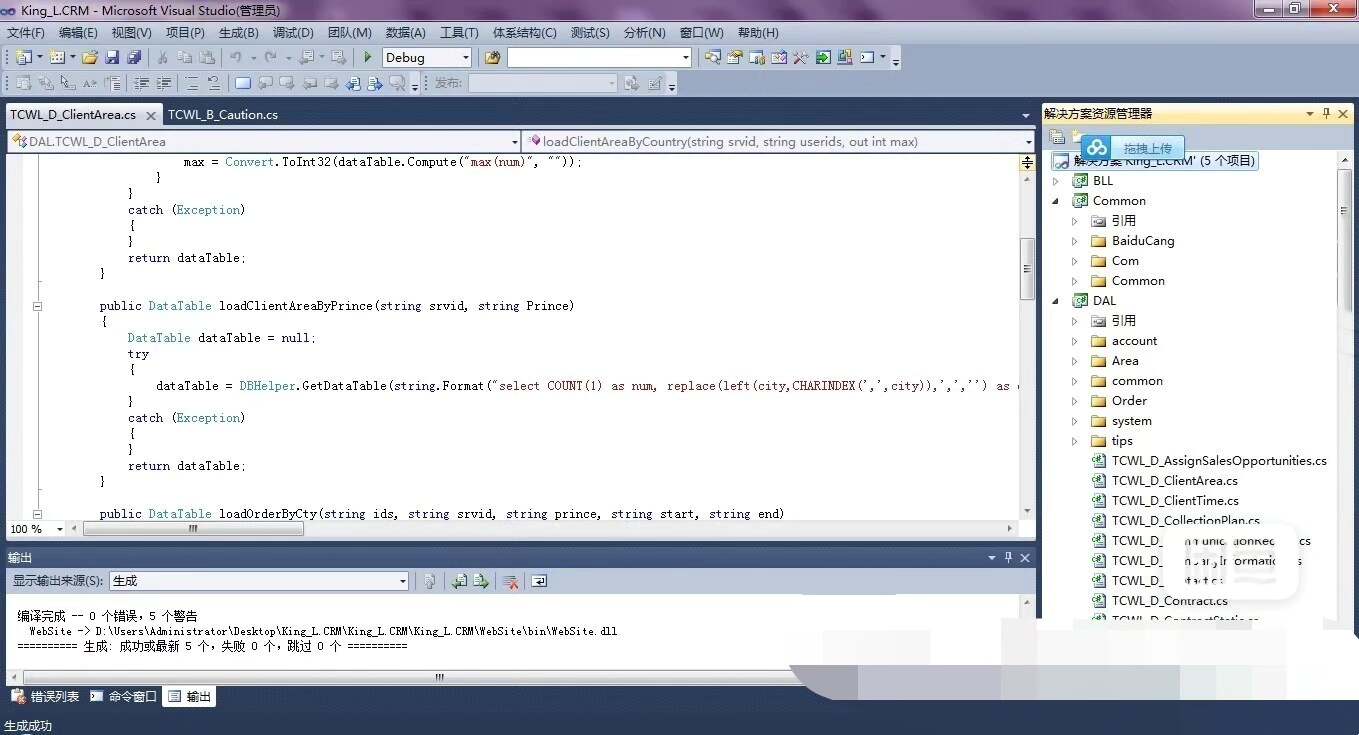
Task: Click the Properties icon in Solution Explorer toolbar
Action: pos(1057,137)
